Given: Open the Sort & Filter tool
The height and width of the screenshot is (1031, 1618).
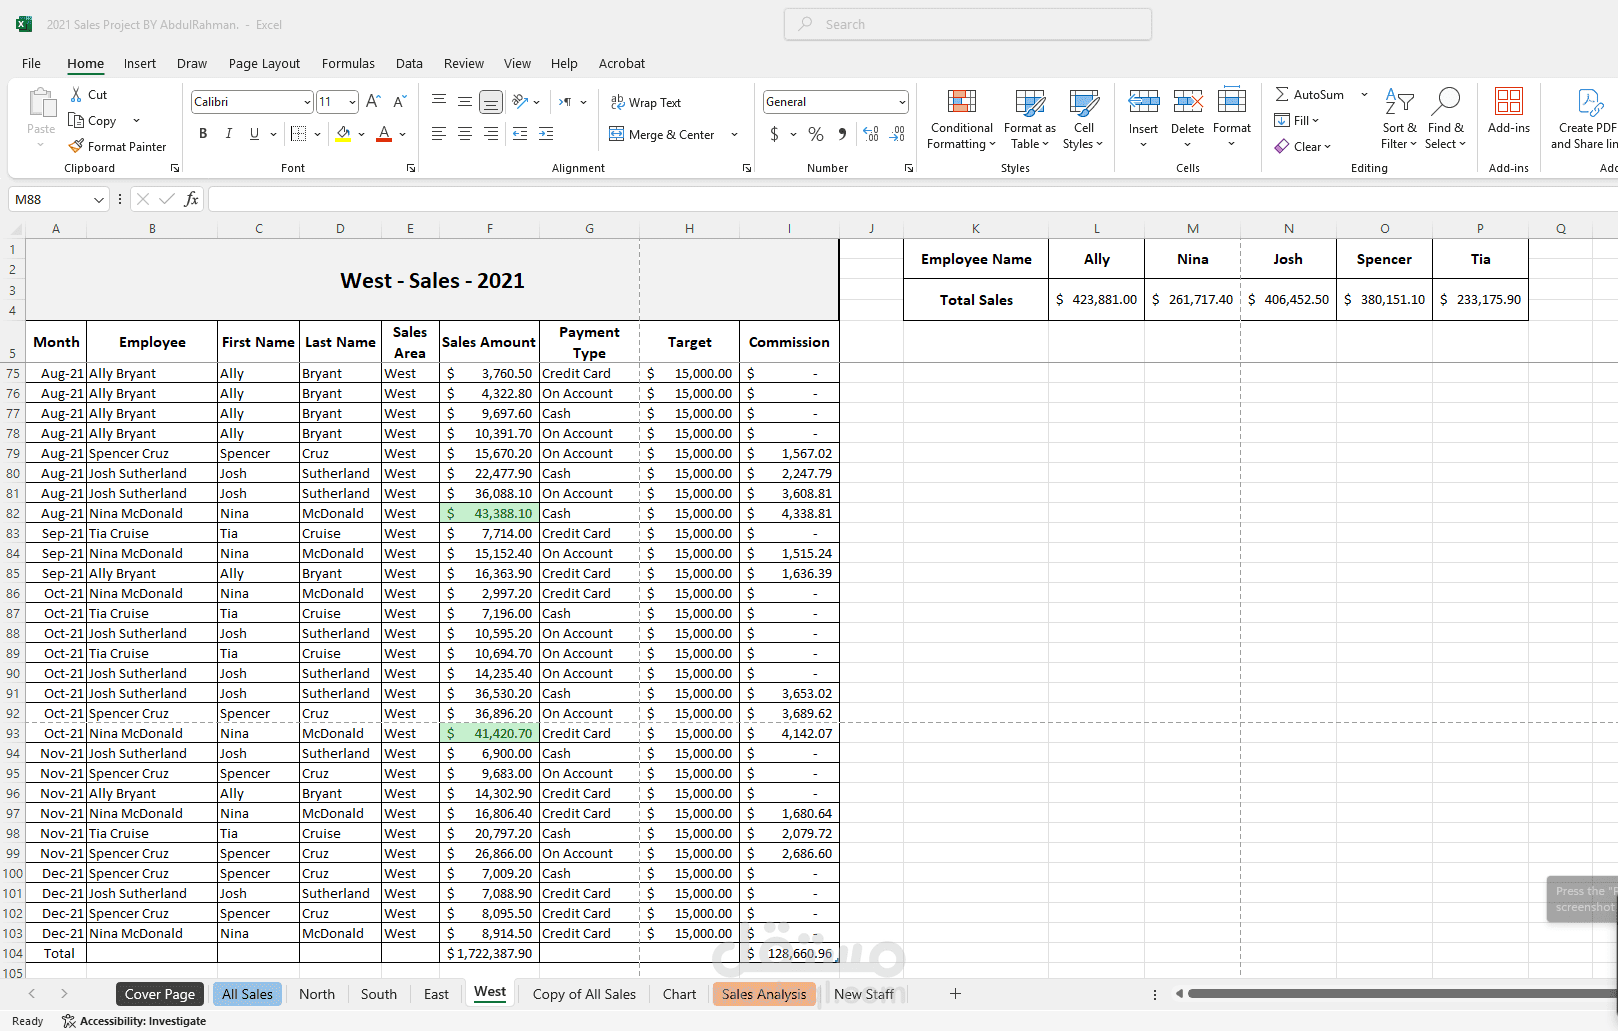Looking at the screenshot, I should (1399, 119).
